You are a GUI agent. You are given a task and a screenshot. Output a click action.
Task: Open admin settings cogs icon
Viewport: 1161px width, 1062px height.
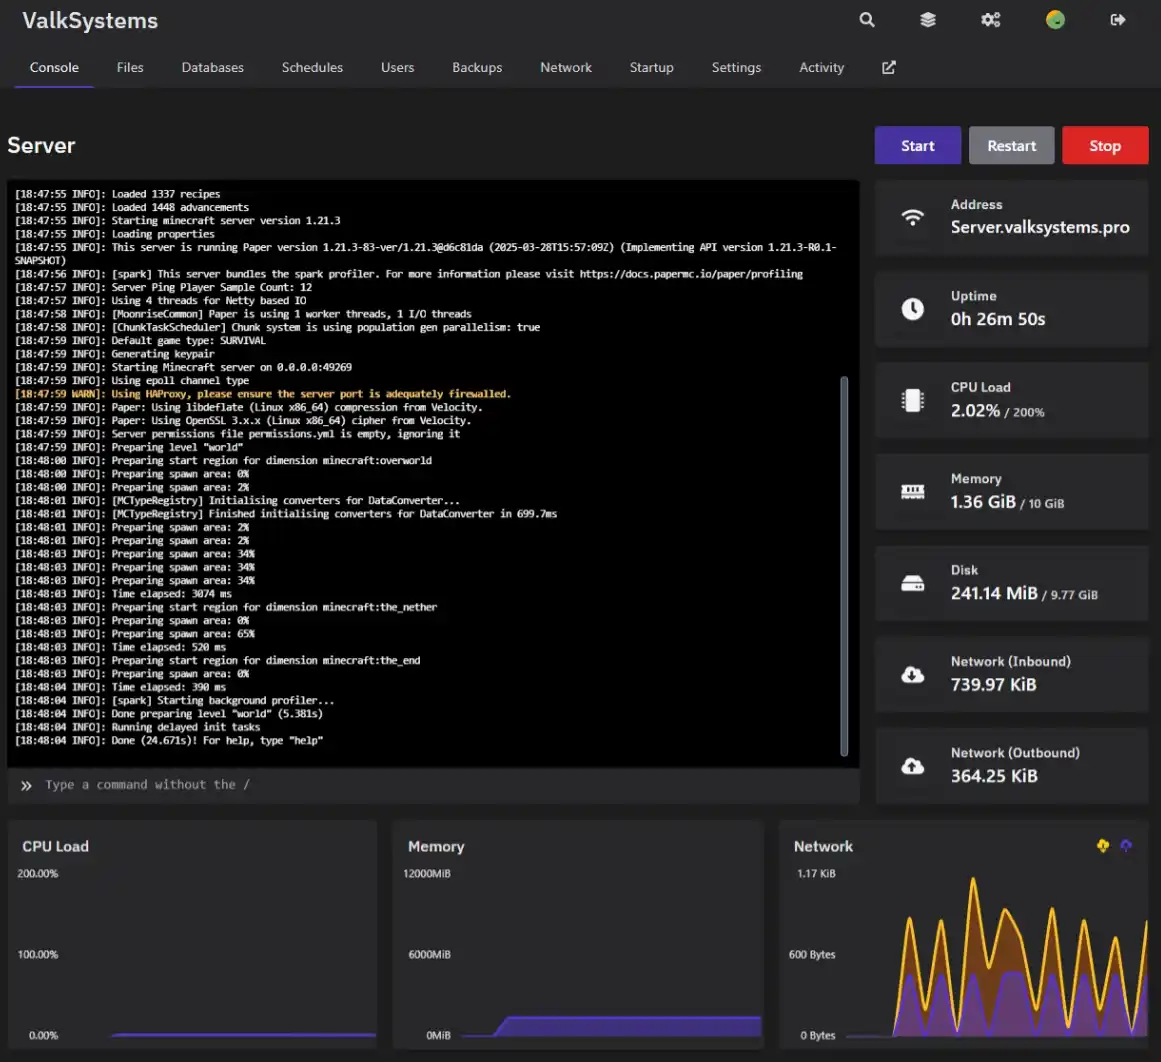[x=990, y=20]
